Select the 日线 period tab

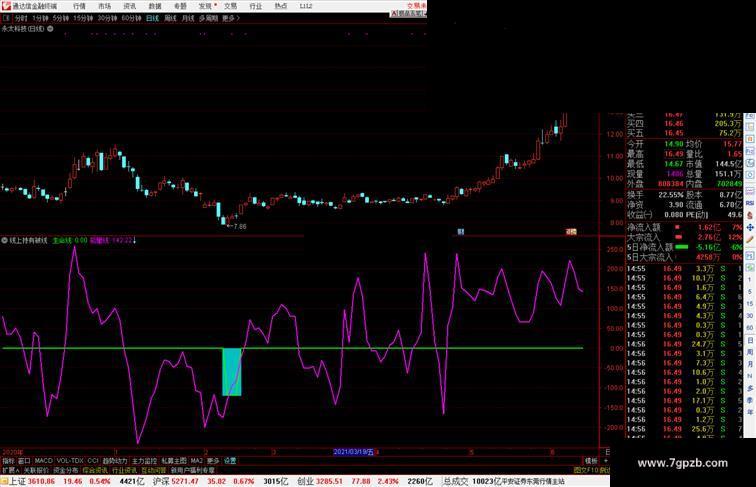click(x=152, y=18)
